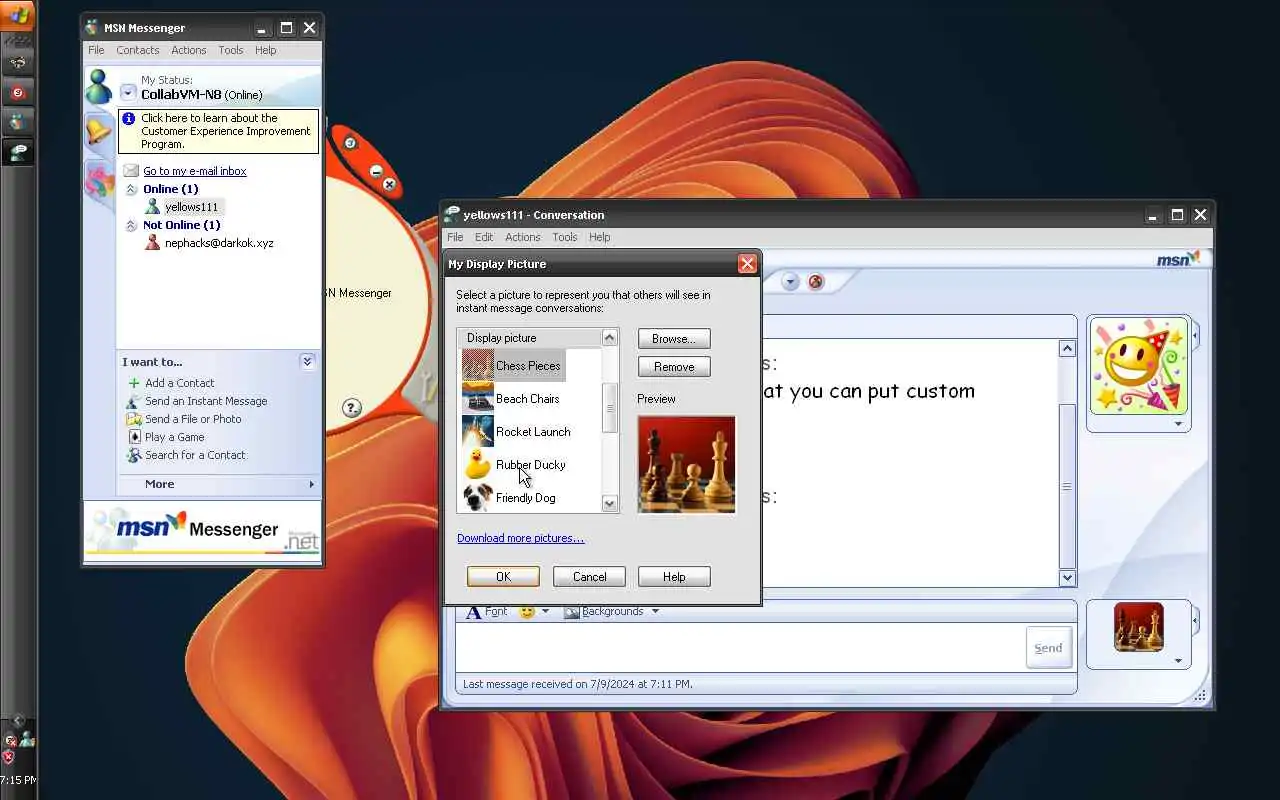Select the Chess Pieces display picture
Screen dimensions: 1280x800
tap(514, 366)
